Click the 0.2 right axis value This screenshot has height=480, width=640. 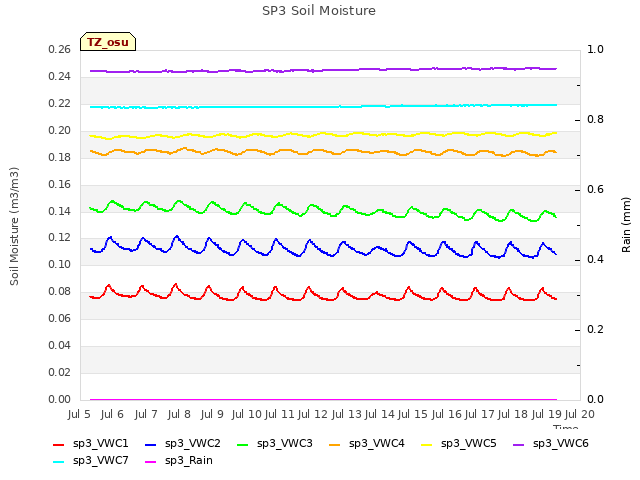595,329
